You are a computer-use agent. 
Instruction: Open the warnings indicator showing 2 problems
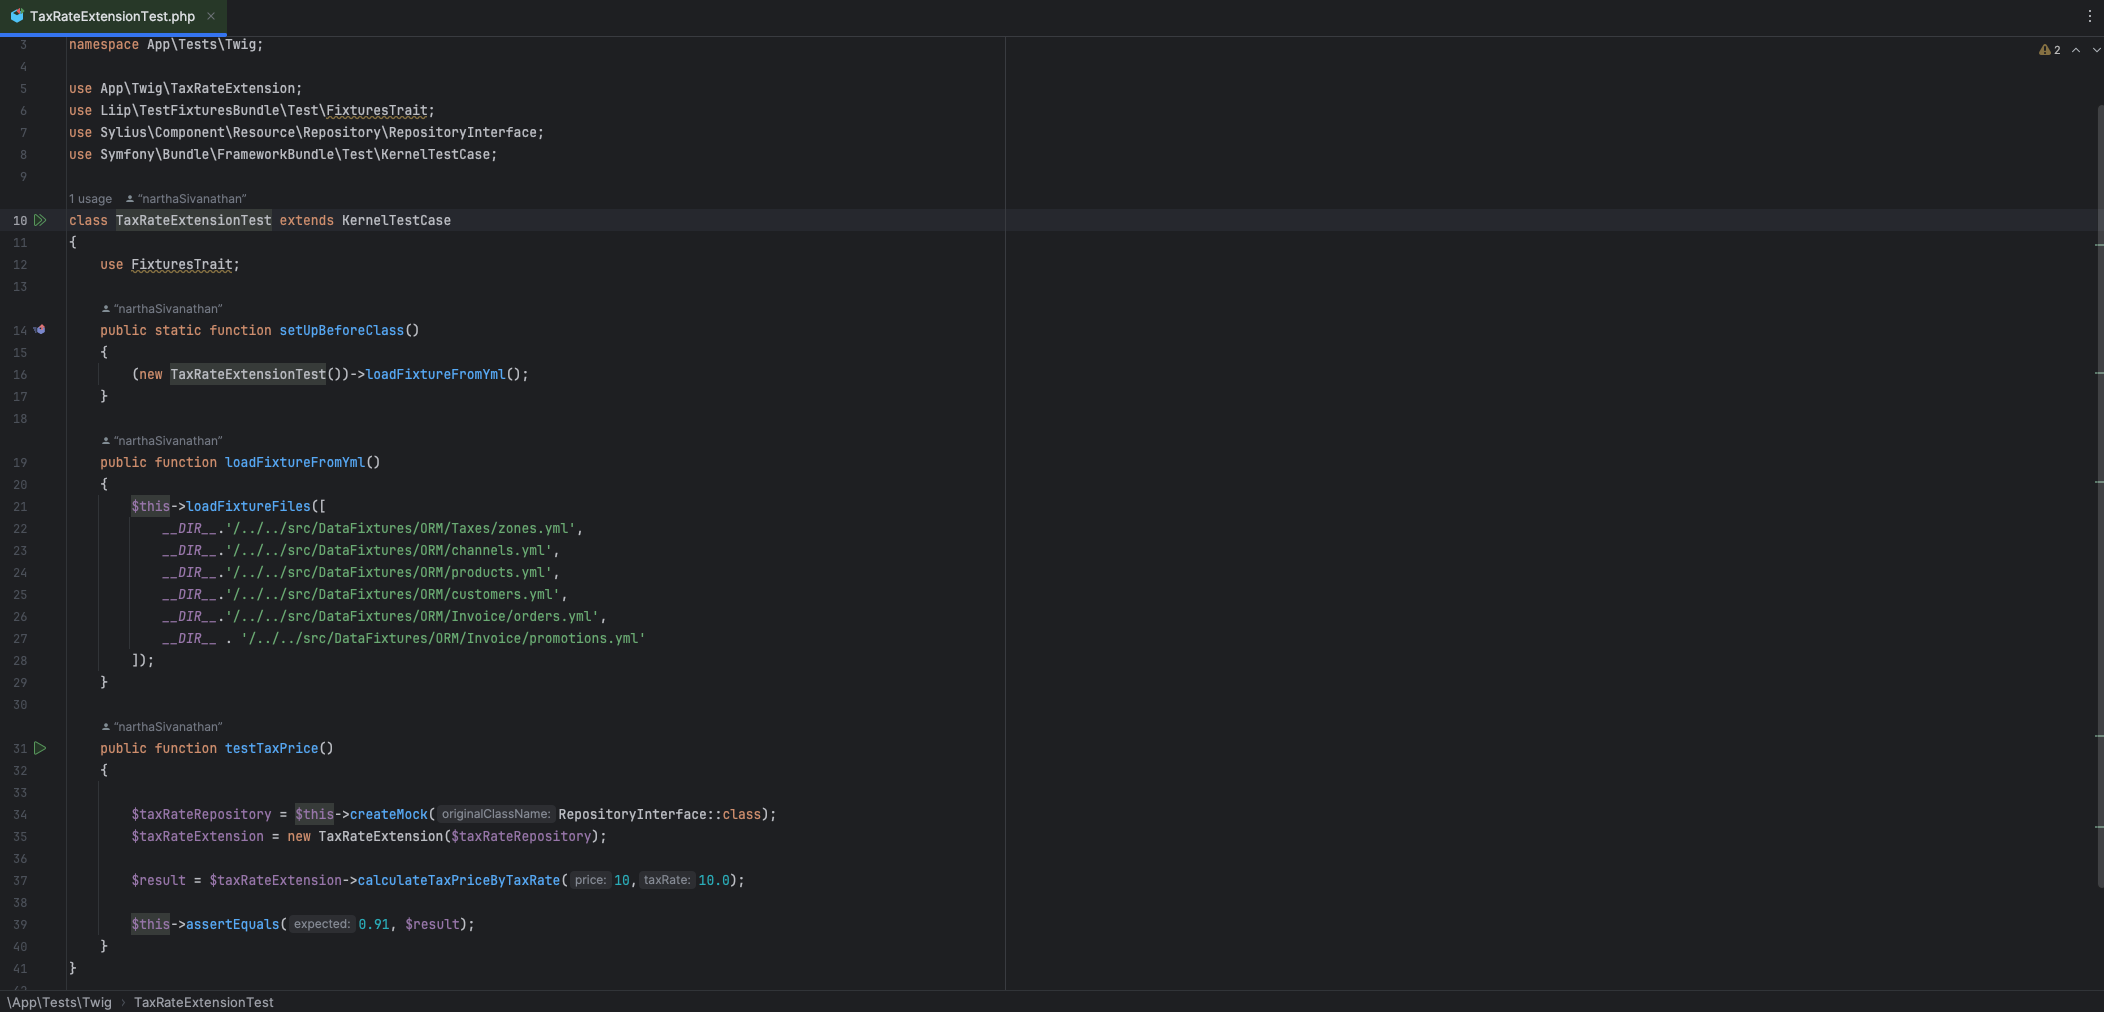(2049, 50)
